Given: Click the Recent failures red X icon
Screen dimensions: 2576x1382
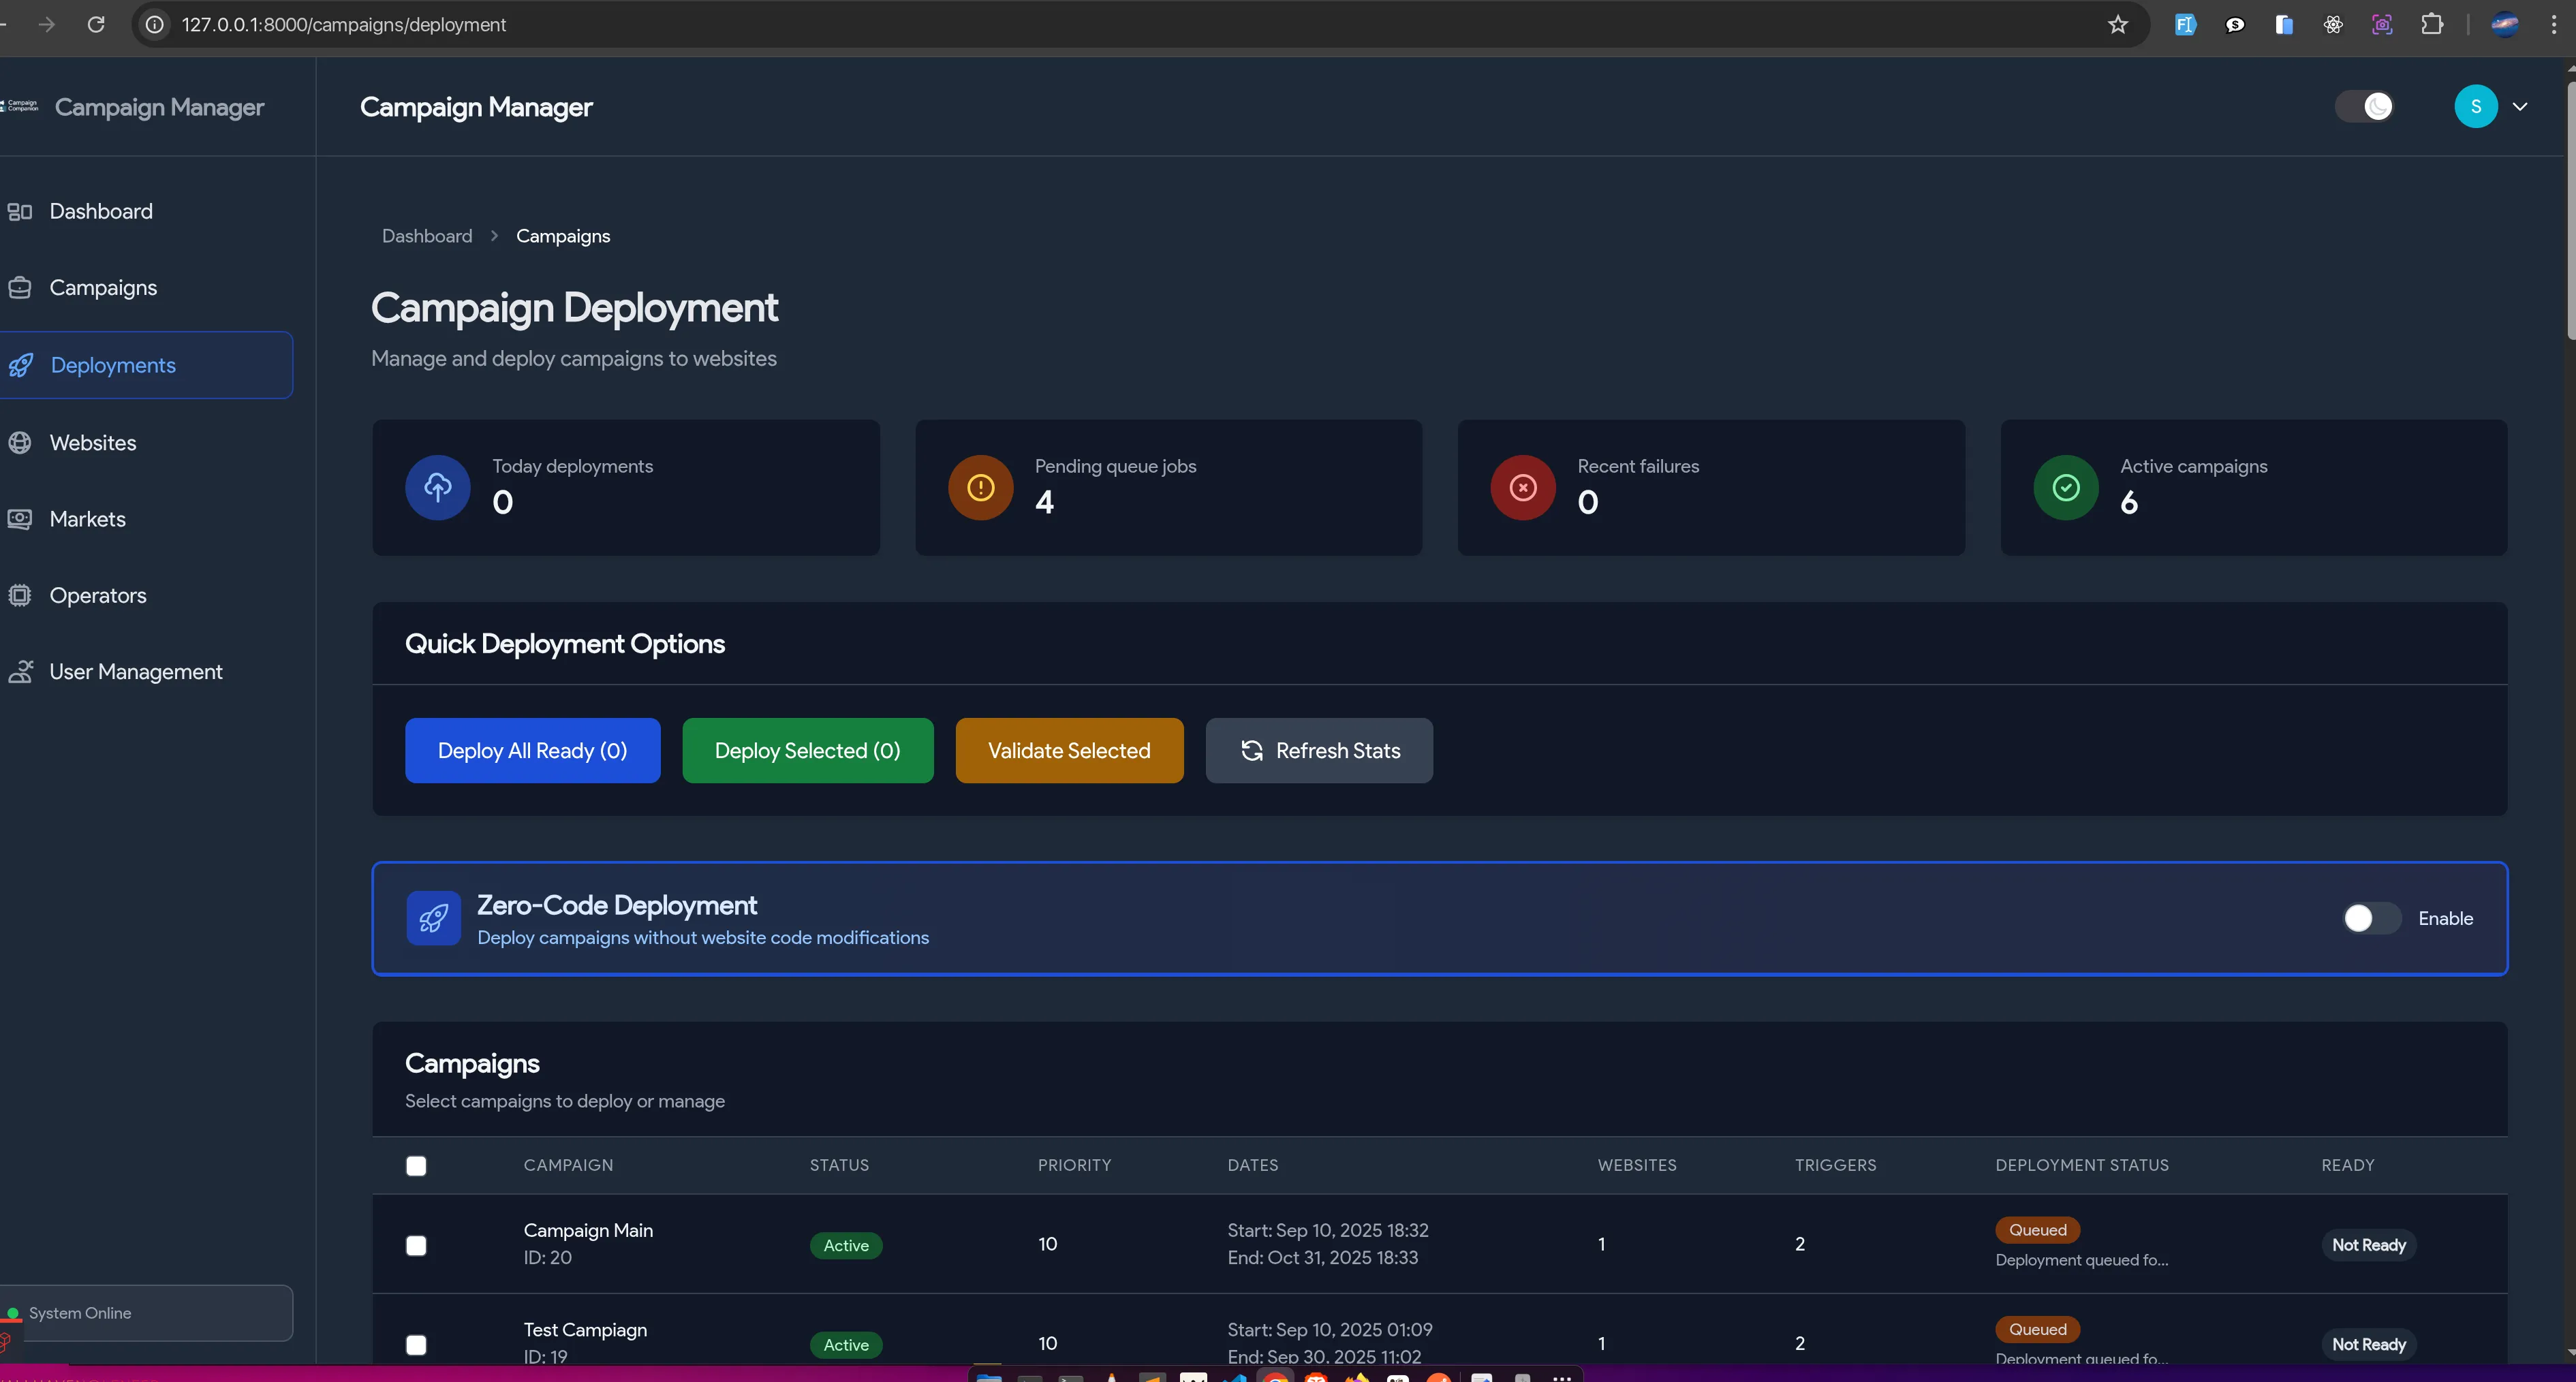Looking at the screenshot, I should 1523,487.
